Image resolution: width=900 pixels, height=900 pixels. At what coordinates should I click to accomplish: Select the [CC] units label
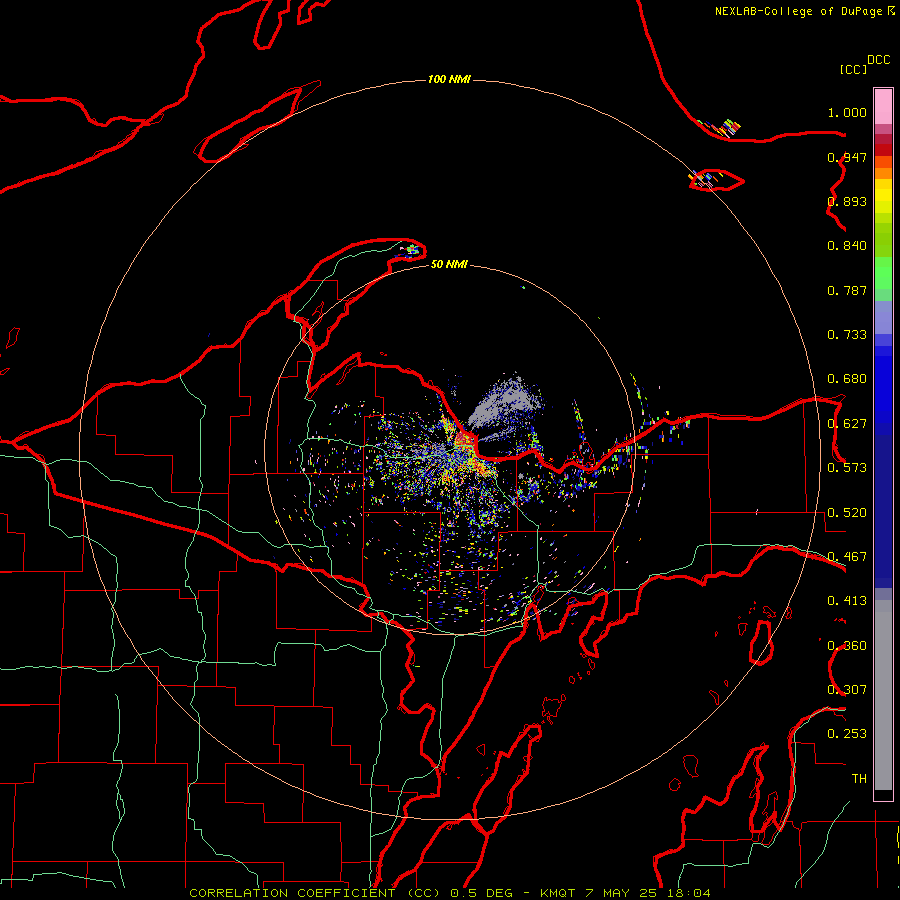click(853, 69)
